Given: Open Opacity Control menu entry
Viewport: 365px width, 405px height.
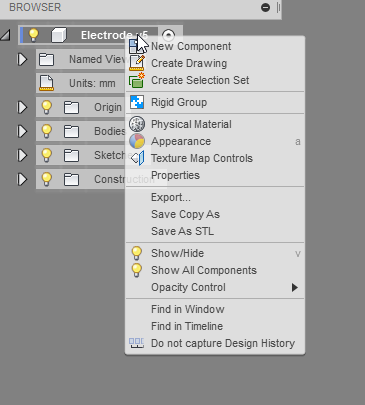Looking at the screenshot, I should click(215, 287).
